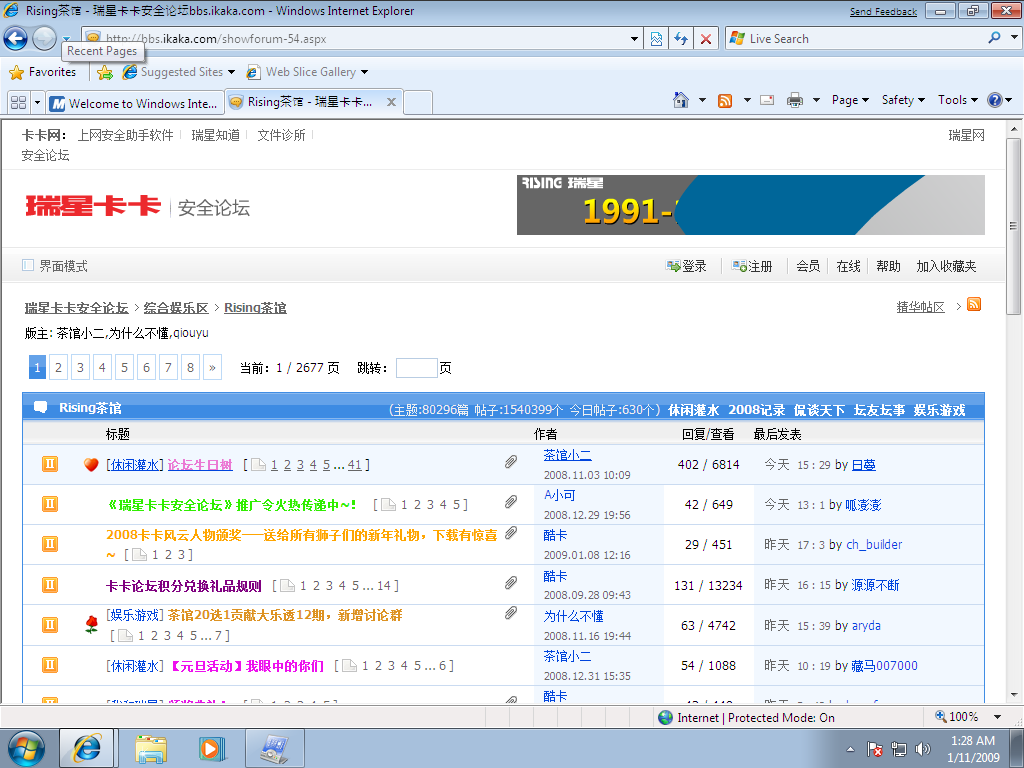Image resolution: width=1024 pixels, height=768 pixels.
Task: Toggle the 界面模式 checkbox
Action: coord(28,265)
